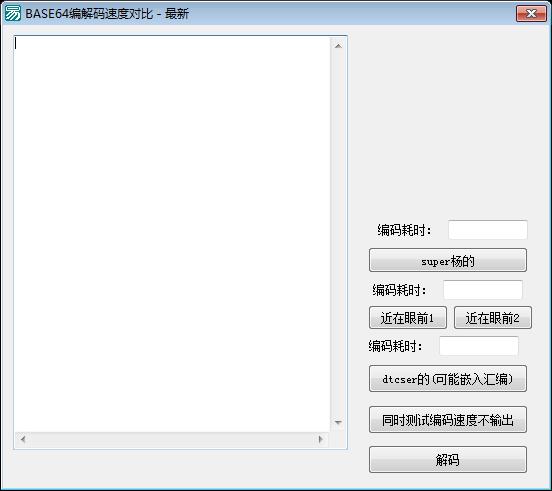Viewport: 552px width, 491px height.
Task: Click the vertical scrollbar's up arrow
Action: (x=338, y=46)
